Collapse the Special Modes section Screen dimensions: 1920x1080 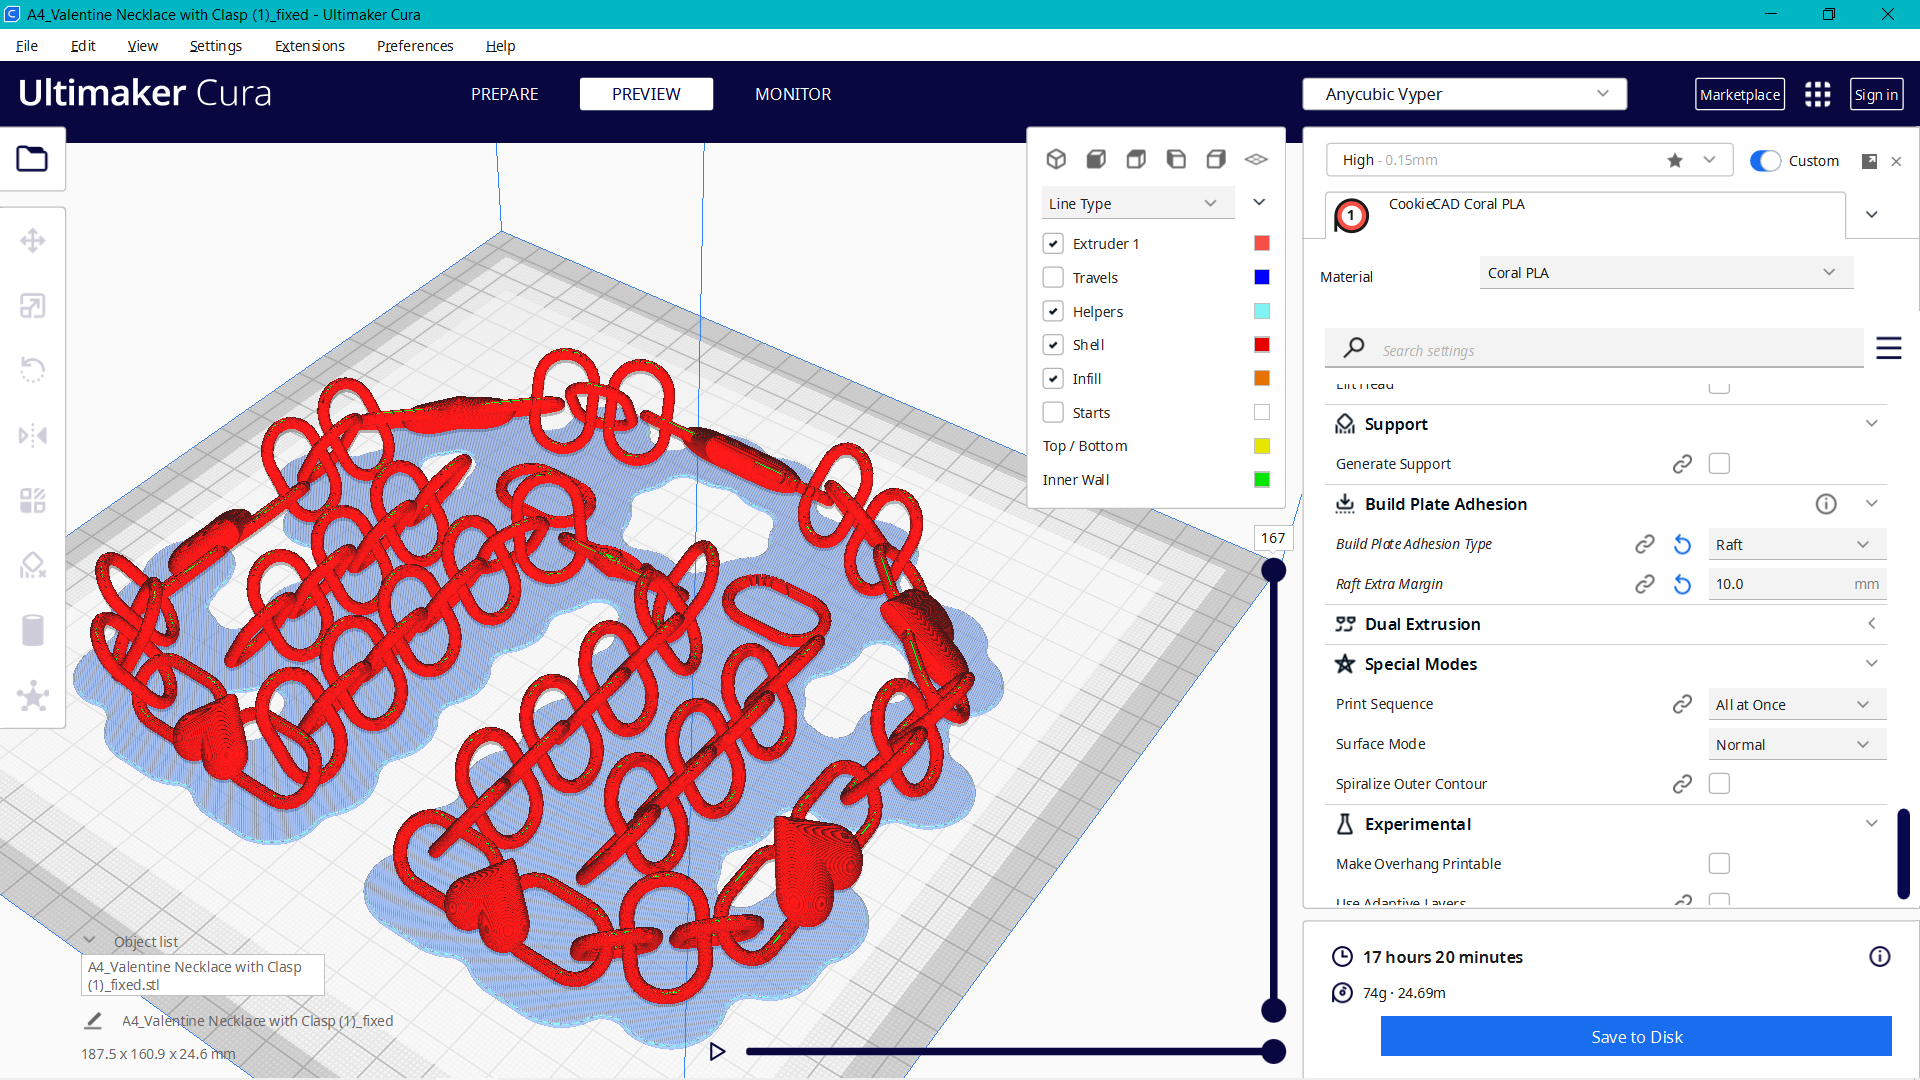pyautogui.click(x=1872, y=663)
